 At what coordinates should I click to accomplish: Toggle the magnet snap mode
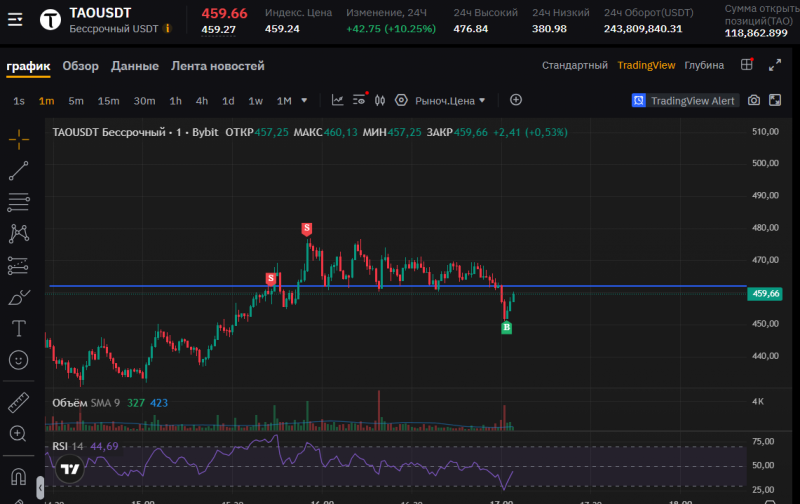point(18,477)
